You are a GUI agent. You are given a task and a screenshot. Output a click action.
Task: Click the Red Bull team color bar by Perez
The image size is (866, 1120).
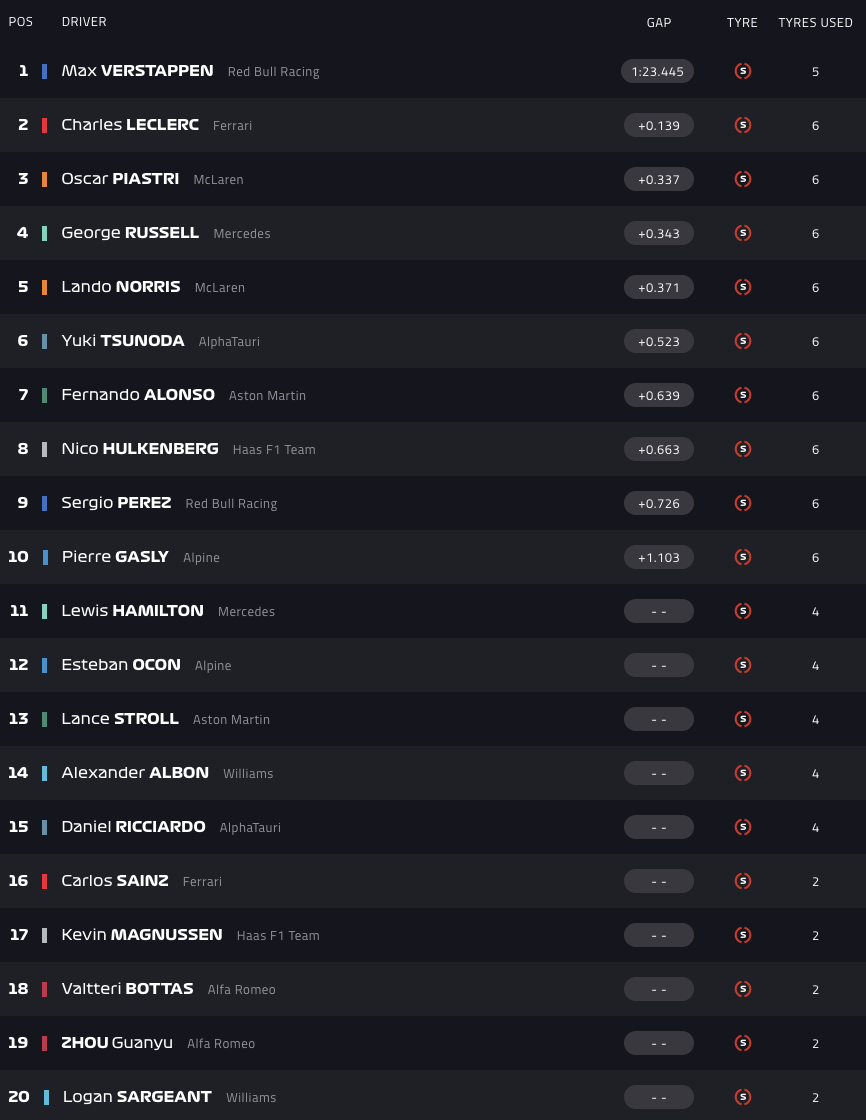coord(44,503)
